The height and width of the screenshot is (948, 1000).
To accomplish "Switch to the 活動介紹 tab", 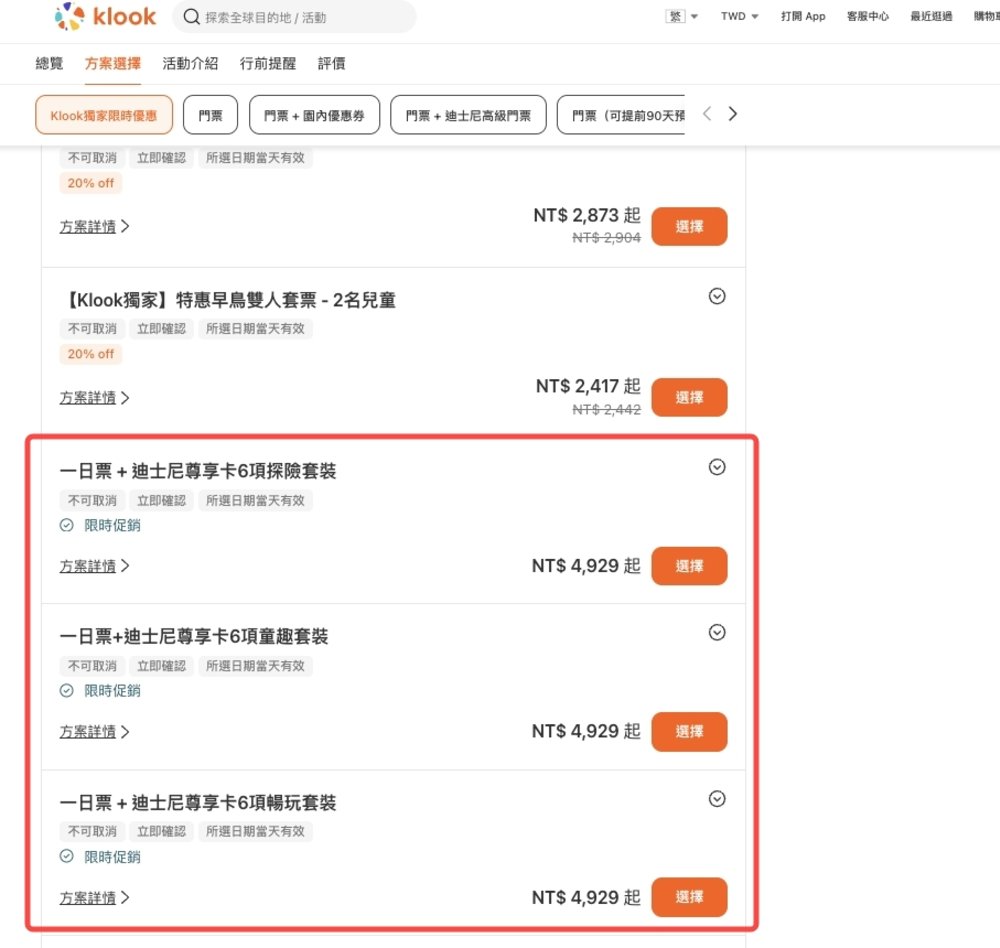I will (189, 63).
